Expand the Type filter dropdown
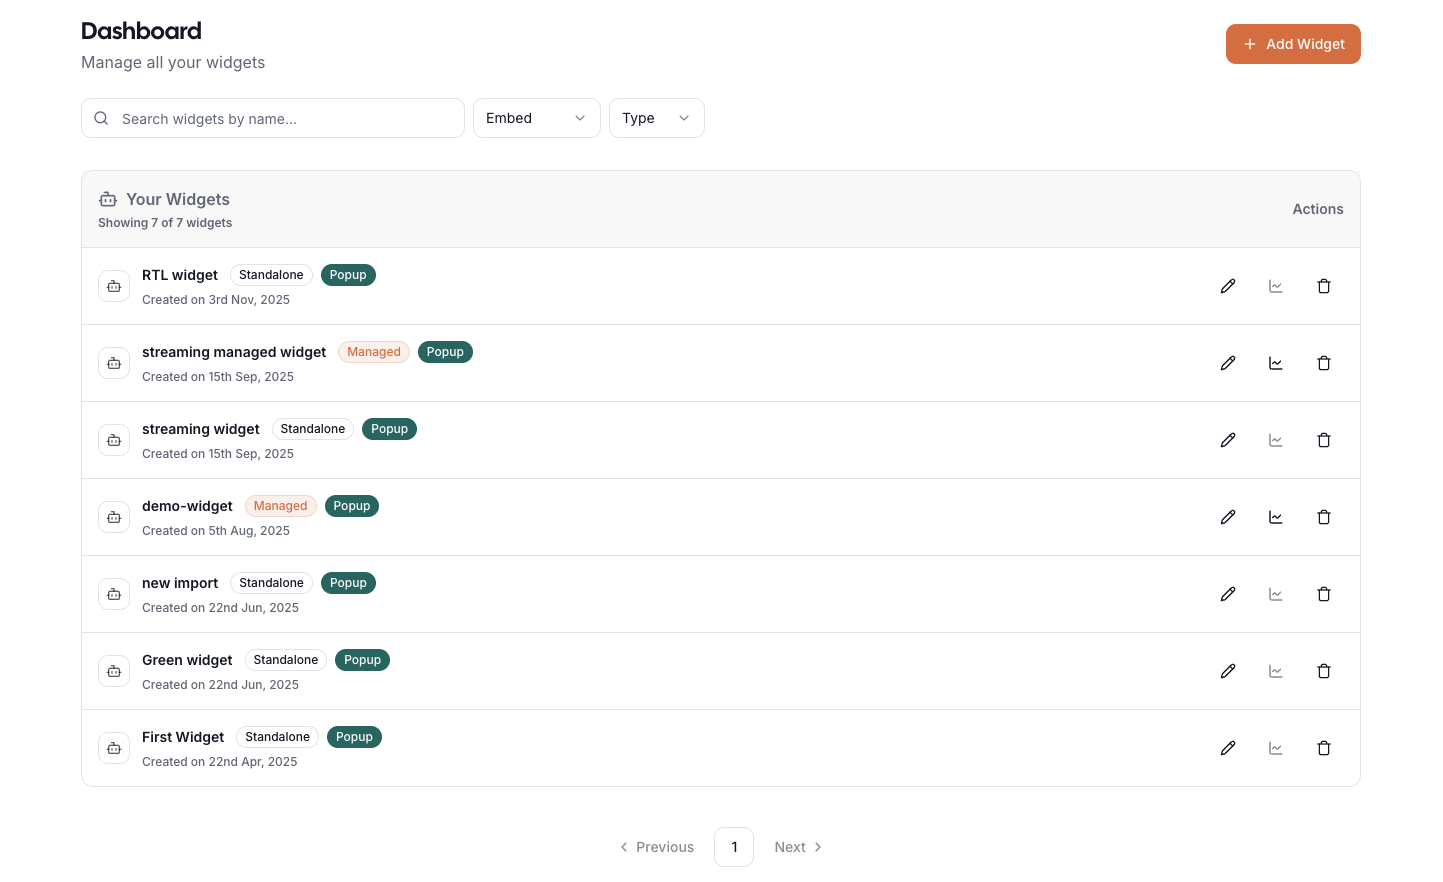The height and width of the screenshot is (882, 1443). click(x=657, y=118)
